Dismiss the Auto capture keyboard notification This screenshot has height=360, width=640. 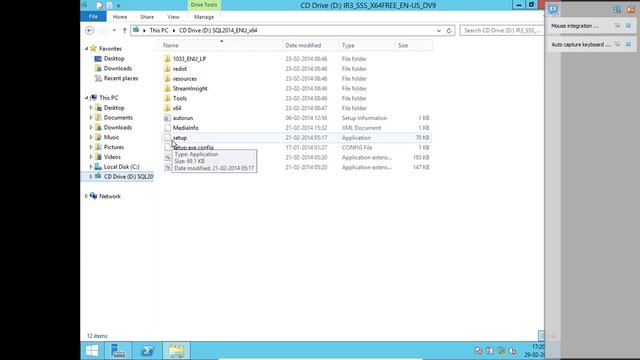tap(628, 44)
